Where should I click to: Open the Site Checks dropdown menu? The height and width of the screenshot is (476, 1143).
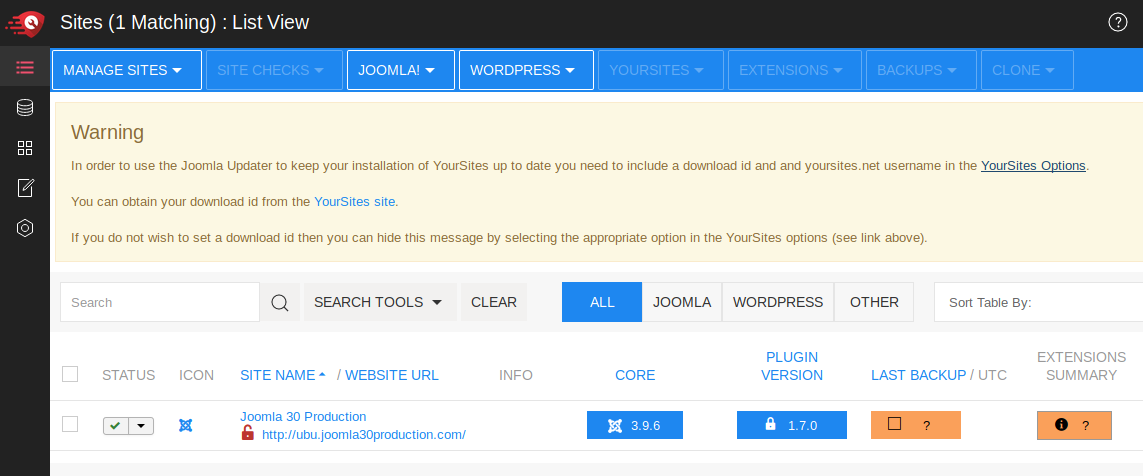click(x=274, y=70)
